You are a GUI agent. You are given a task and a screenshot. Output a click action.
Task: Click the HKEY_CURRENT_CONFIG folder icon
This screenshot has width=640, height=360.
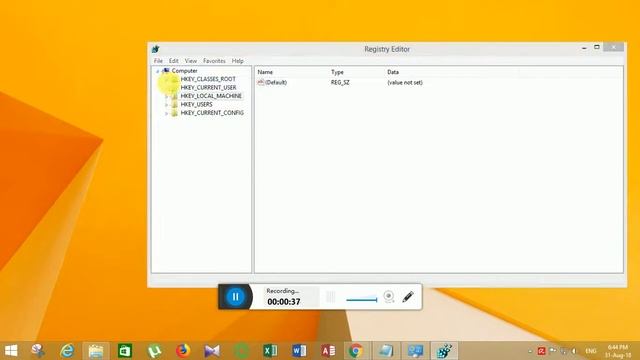click(x=175, y=113)
